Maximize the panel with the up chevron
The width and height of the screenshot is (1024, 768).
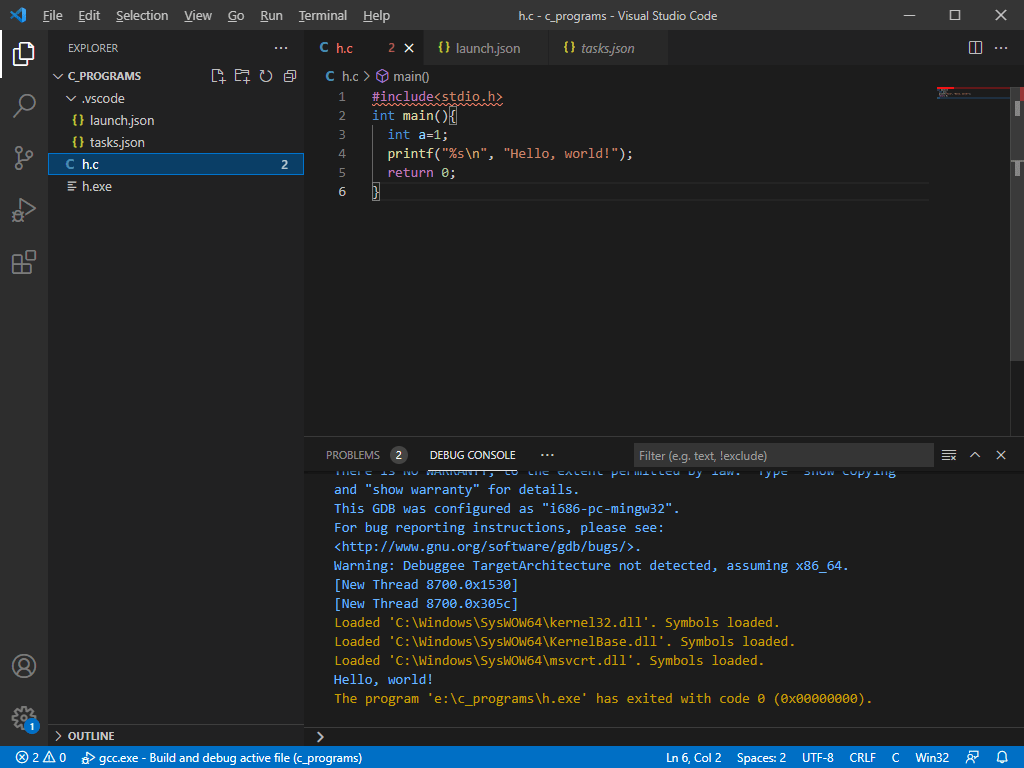pyautogui.click(x=975, y=455)
